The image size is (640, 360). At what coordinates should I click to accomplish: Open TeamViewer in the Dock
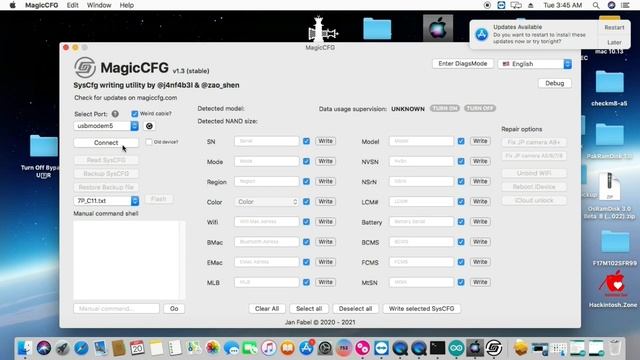click(381, 348)
